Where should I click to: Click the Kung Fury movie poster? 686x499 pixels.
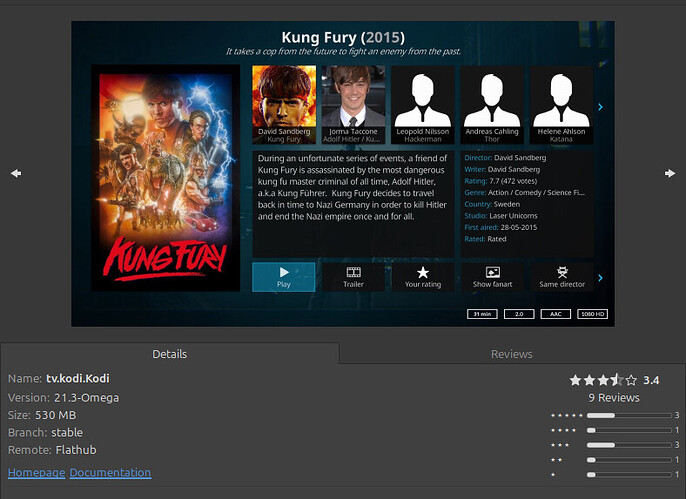pyautogui.click(x=166, y=178)
